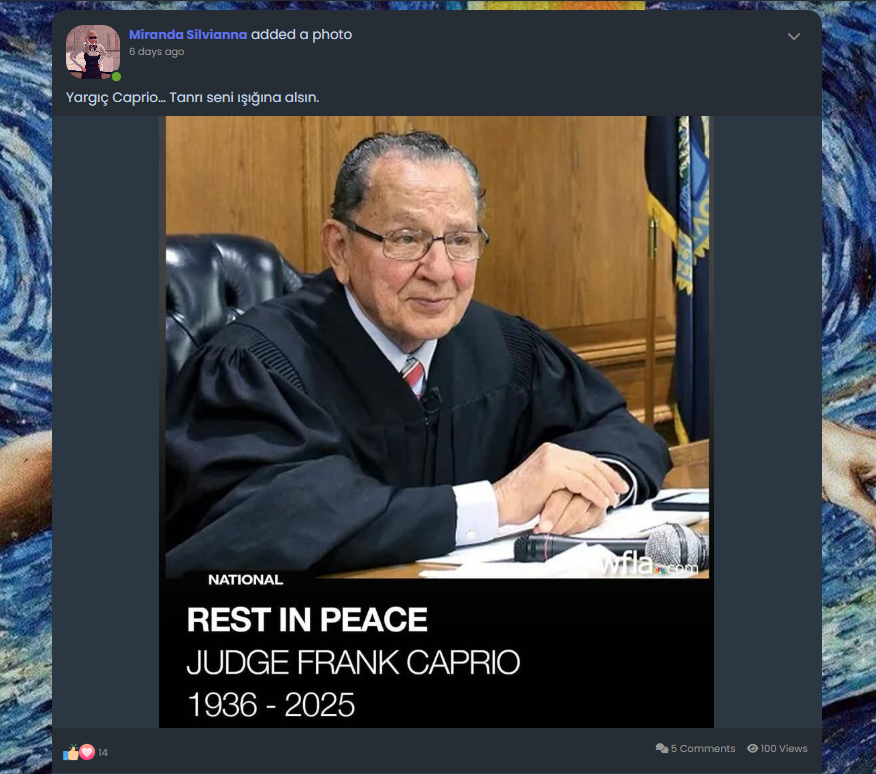
Task: Click the post caption text Yargıç Caprio
Action: 193,97
